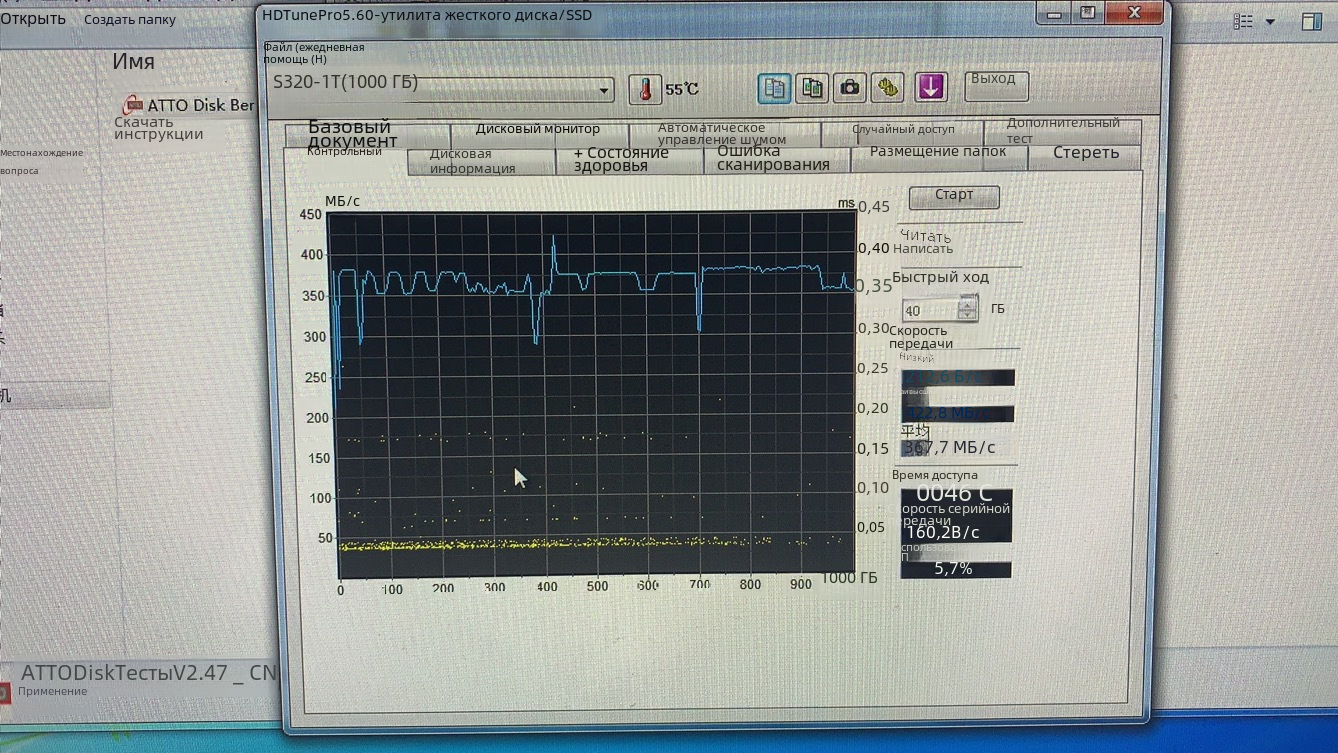Click the 40 ГБ spinner arrows
1338x753 pixels.
pyautogui.click(x=967, y=310)
